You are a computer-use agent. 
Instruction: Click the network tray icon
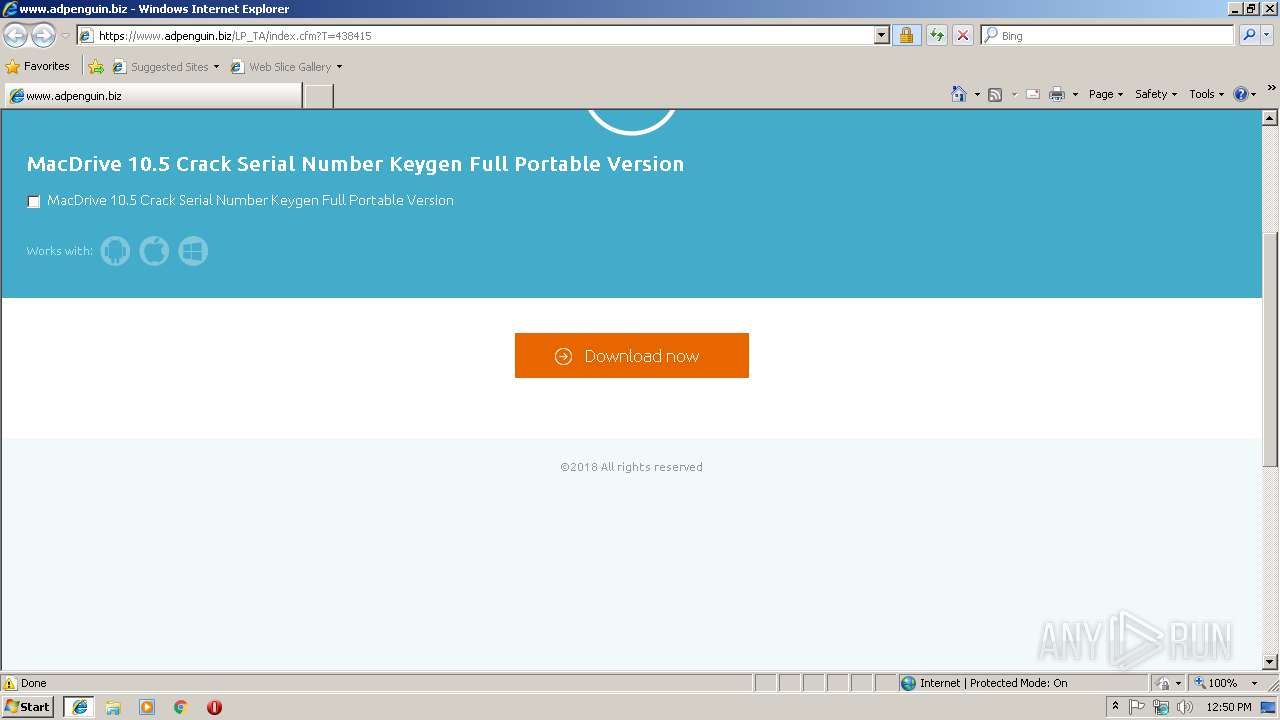tap(1161, 707)
